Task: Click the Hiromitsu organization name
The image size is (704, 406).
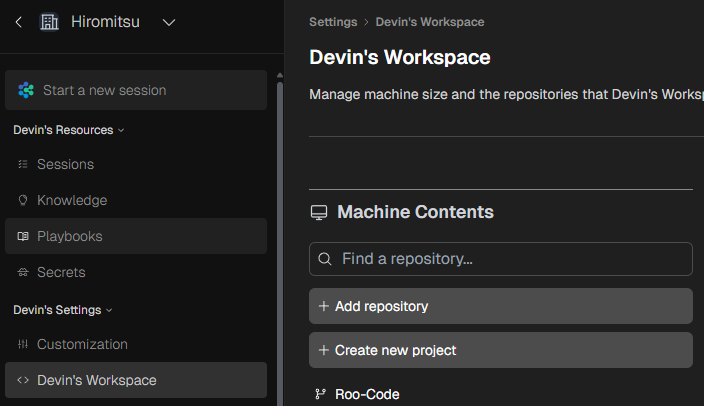Action: [x=105, y=22]
